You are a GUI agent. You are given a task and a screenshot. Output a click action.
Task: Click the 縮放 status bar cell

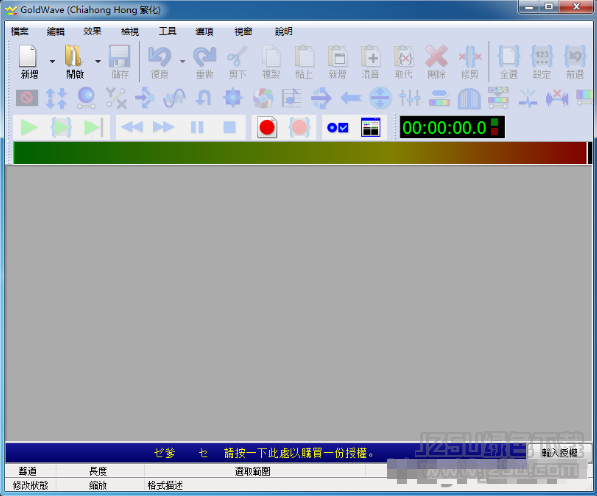pos(98,485)
